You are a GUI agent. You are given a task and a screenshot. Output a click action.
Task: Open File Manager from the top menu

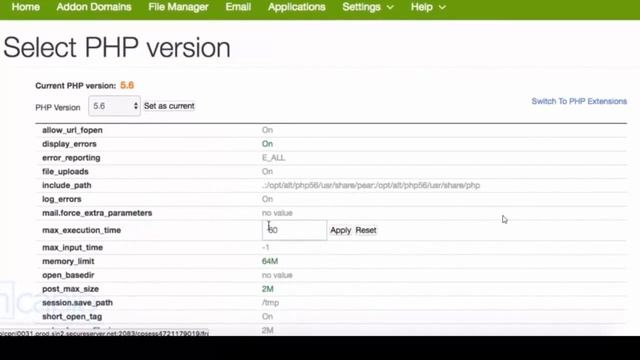pos(178,7)
